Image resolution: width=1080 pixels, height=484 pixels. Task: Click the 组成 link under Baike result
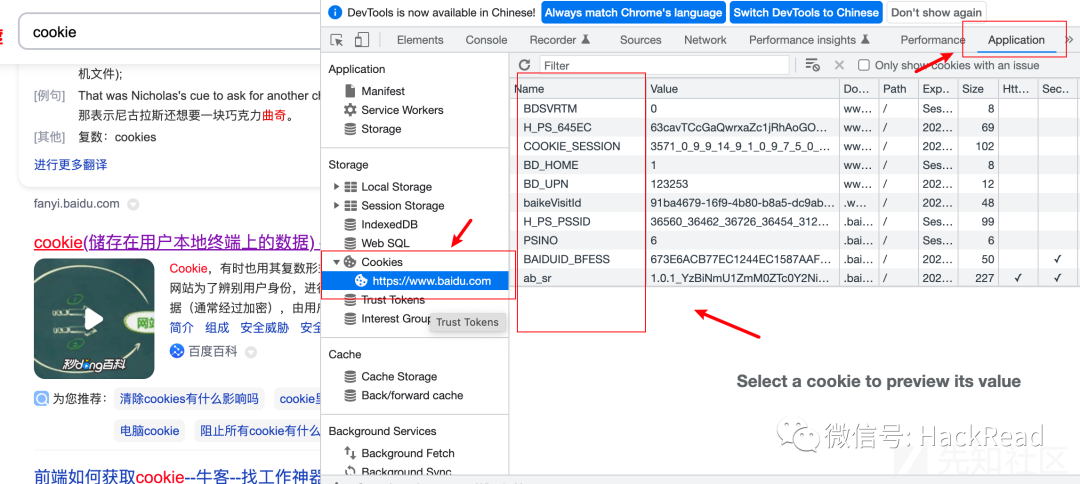click(x=217, y=328)
